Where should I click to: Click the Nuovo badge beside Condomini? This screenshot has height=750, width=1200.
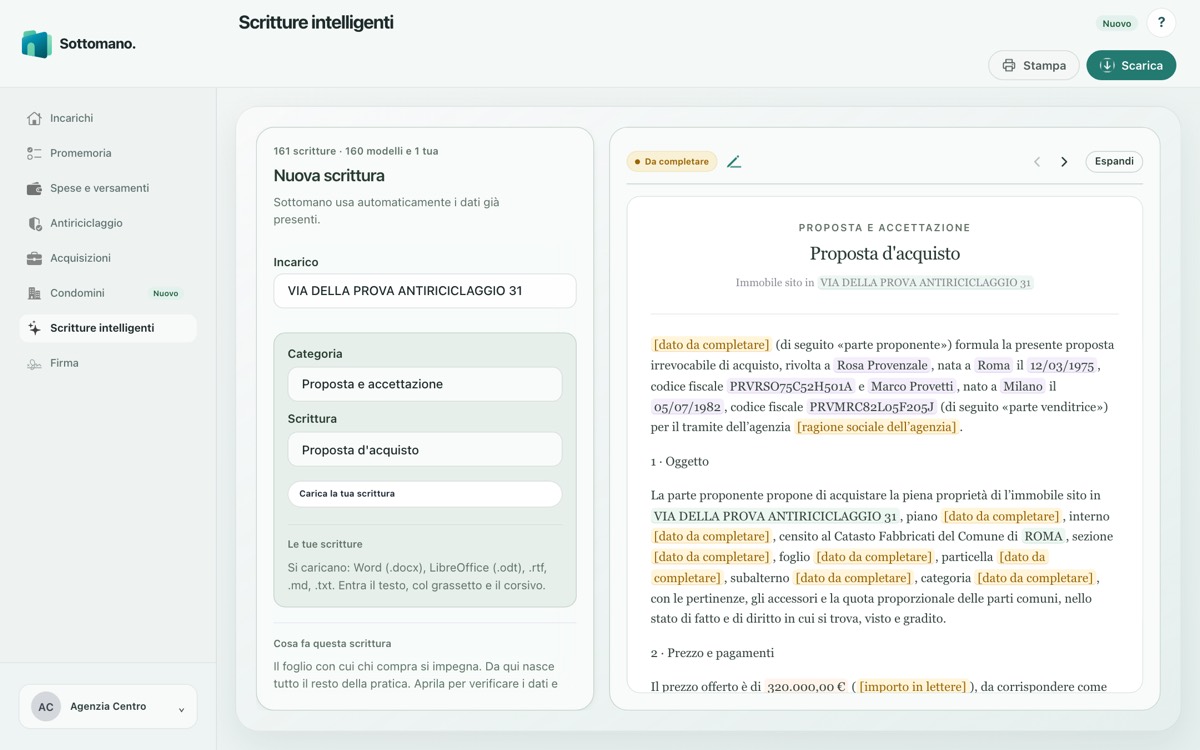point(166,294)
